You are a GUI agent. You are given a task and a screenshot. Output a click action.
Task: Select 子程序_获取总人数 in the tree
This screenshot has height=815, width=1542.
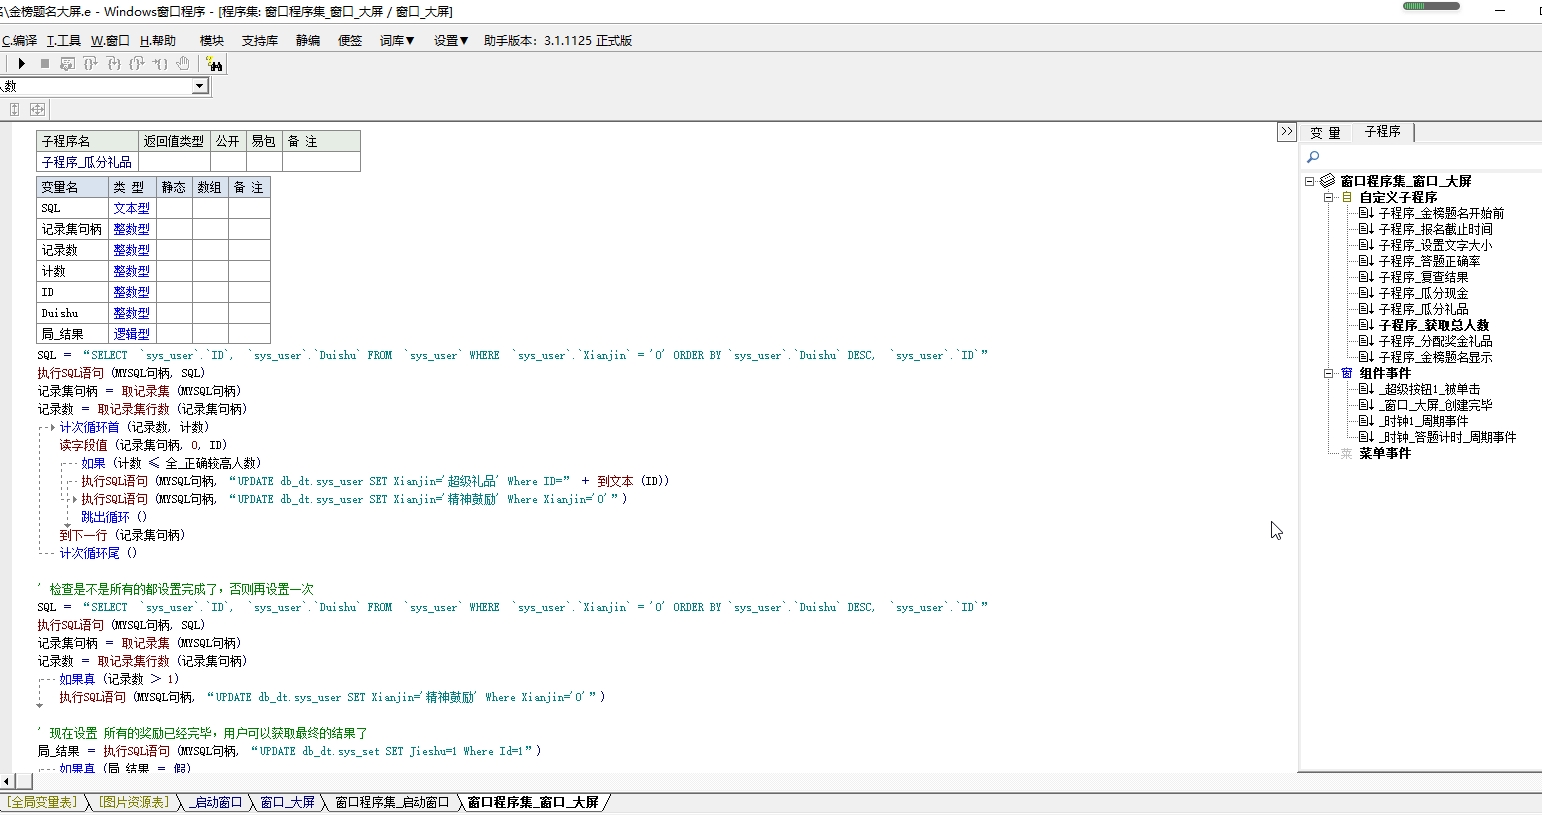click(x=1434, y=325)
